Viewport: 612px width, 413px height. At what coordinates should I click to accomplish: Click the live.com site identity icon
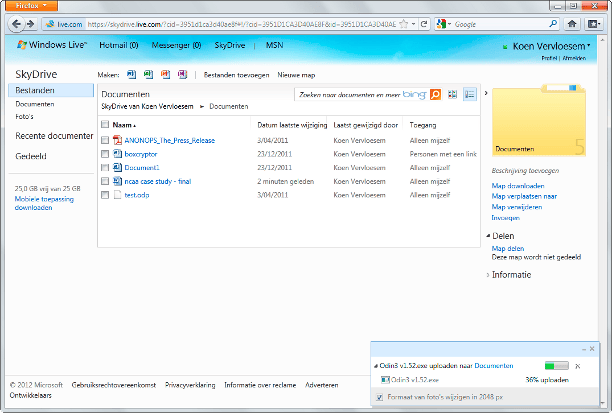click(x=64, y=24)
